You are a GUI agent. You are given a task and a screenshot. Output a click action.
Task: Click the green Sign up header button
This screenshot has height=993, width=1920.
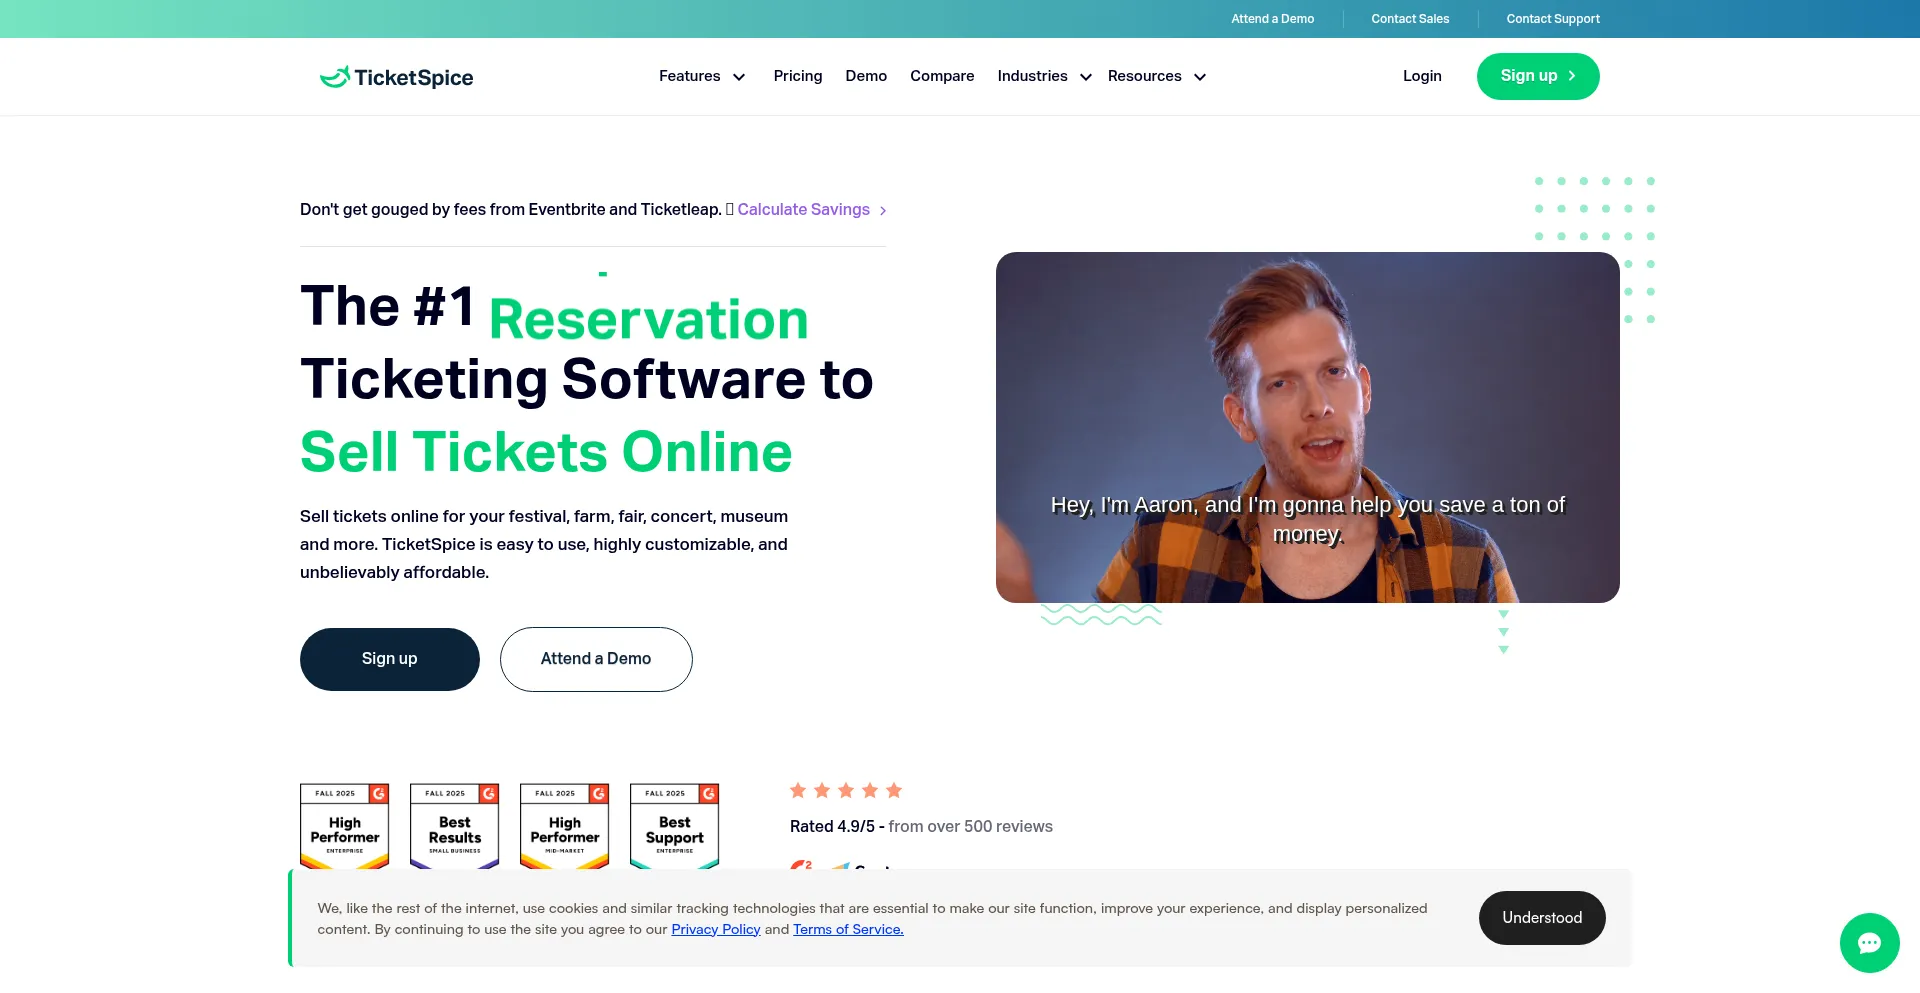1538,76
